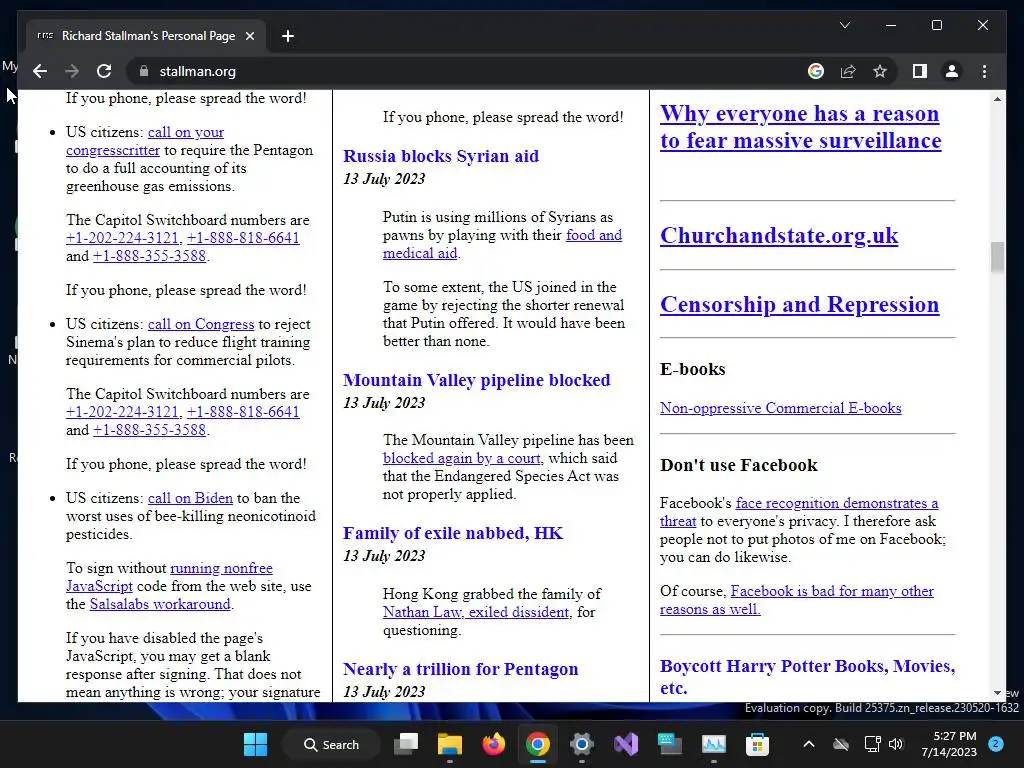Open Task View on taskbar
Screen dimensions: 1024x768
coord(406,744)
